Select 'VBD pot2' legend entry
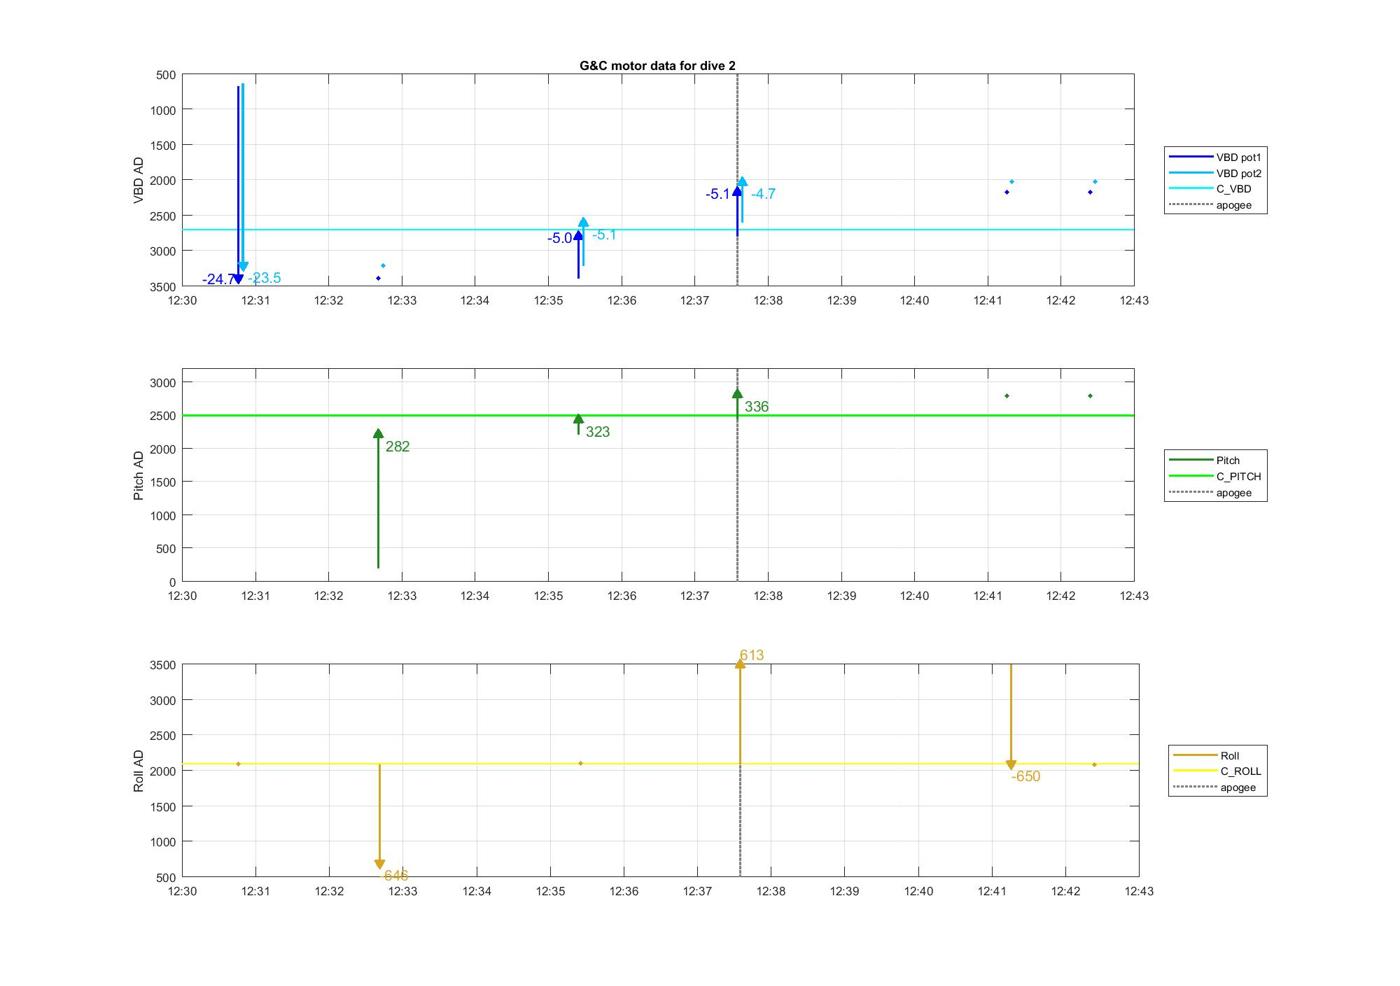The image size is (1400, 986). pyautogui.click(x=1217, y=173)
